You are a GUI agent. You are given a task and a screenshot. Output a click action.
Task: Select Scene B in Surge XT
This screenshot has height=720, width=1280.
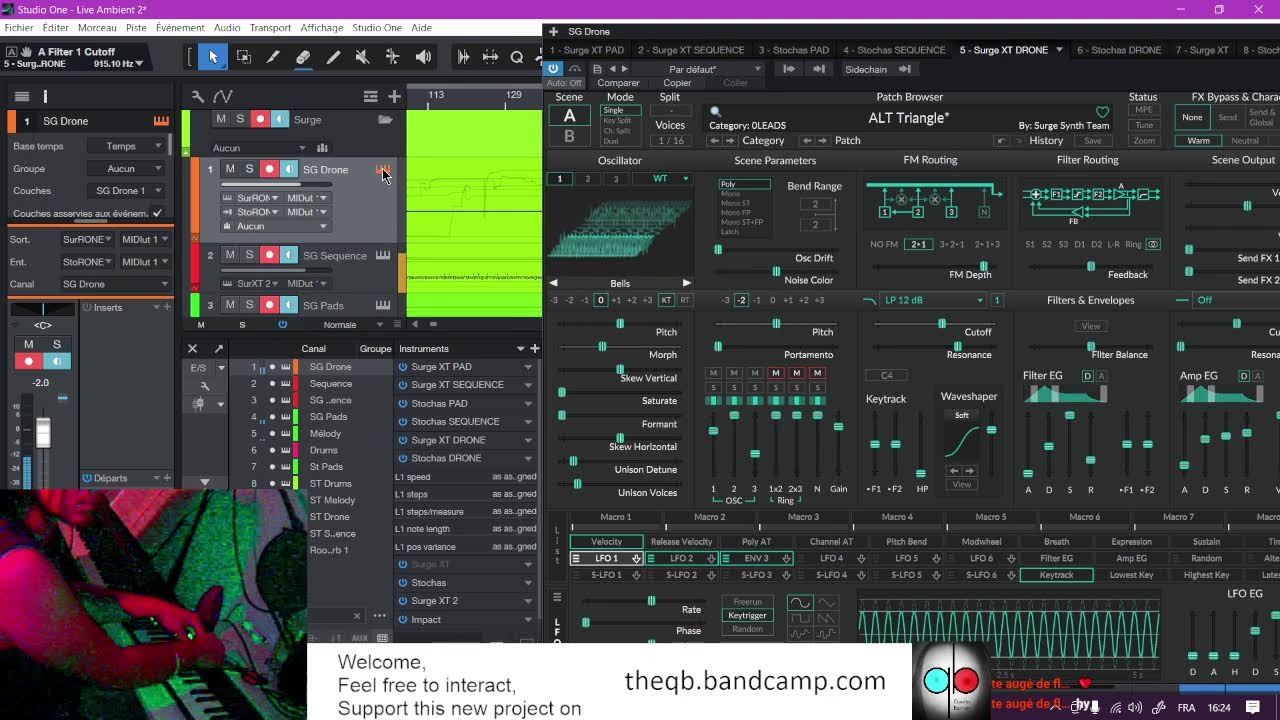(569, 137)
